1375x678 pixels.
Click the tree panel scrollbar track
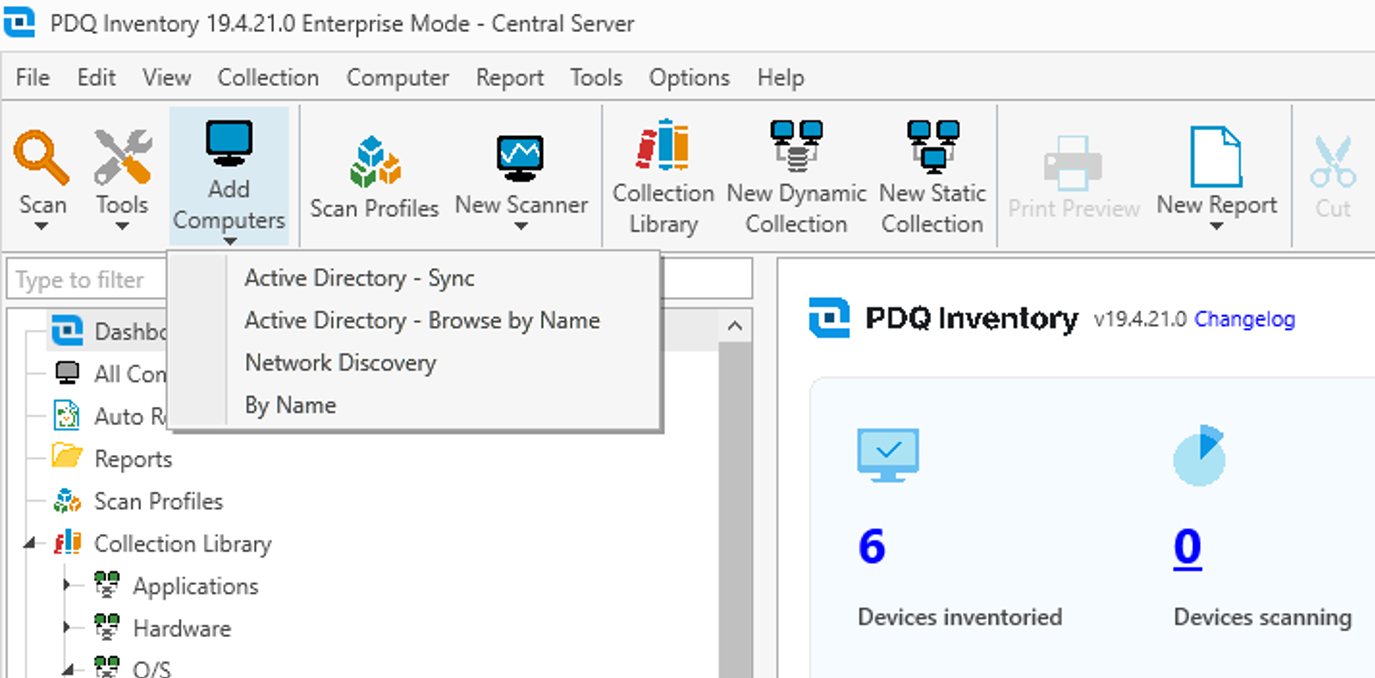[x=735, y=510]
